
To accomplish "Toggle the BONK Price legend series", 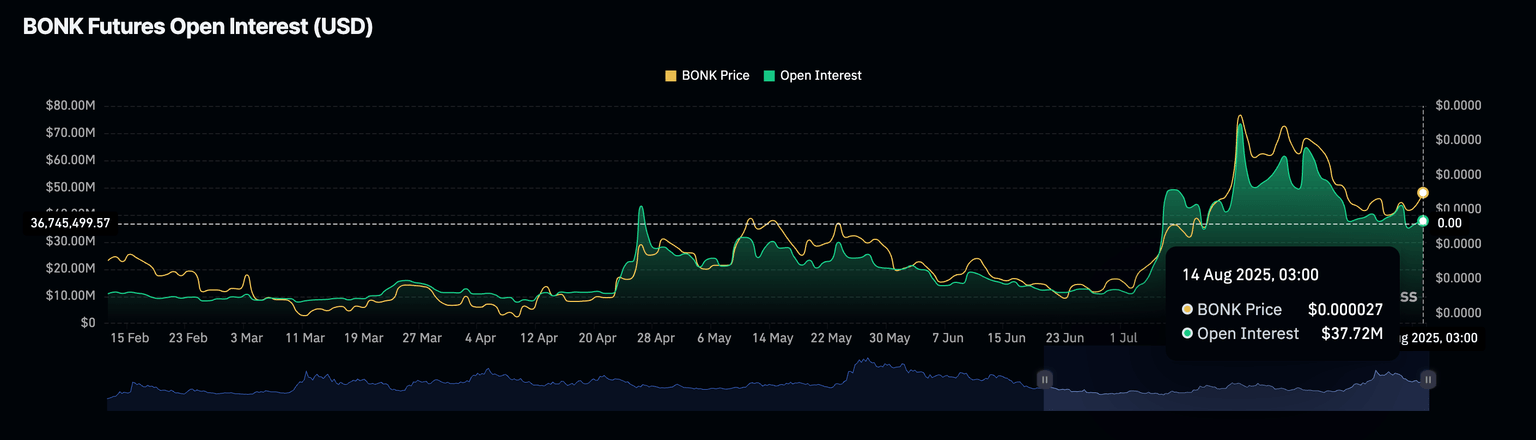I will click(x=715, y=75).
